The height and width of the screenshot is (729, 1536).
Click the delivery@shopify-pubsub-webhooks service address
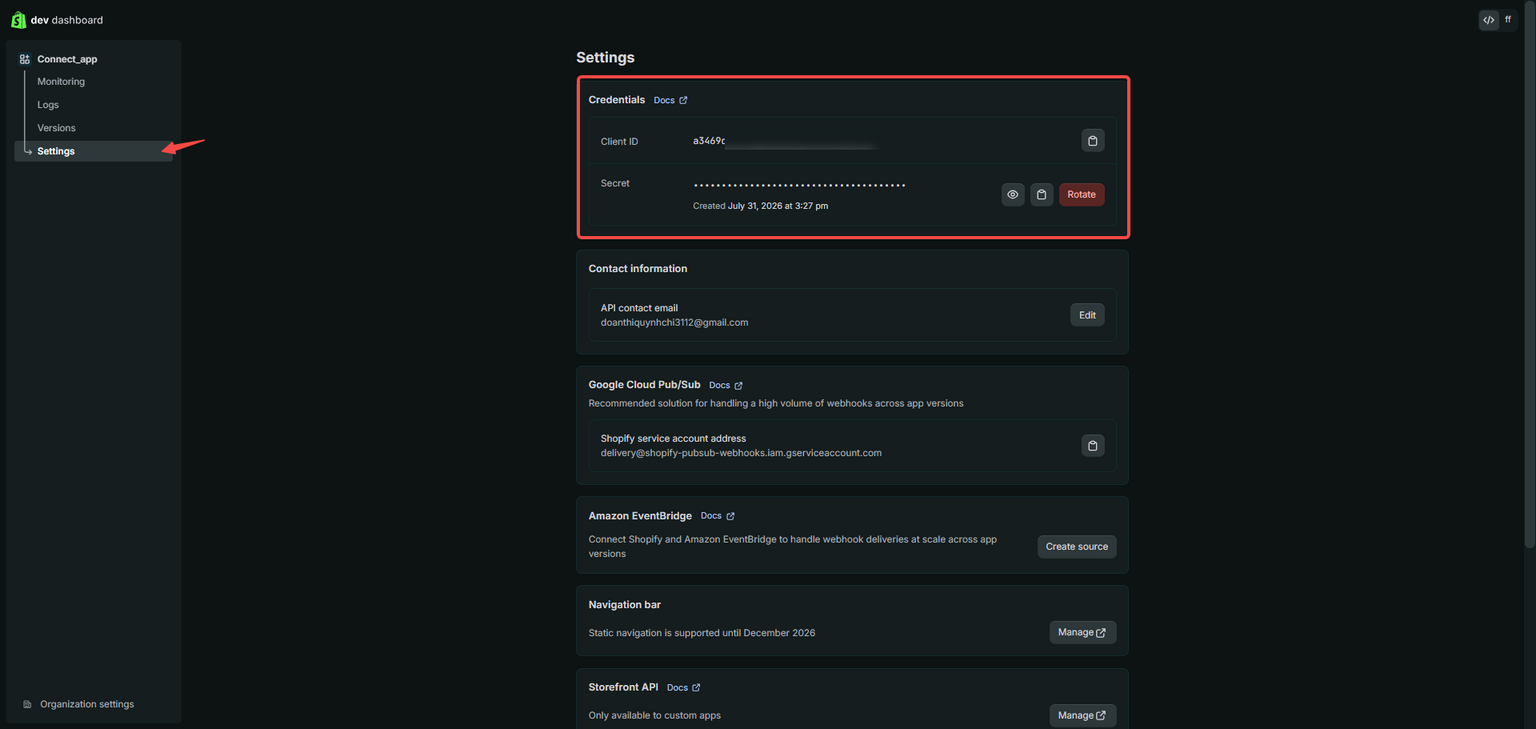[741, 453]
